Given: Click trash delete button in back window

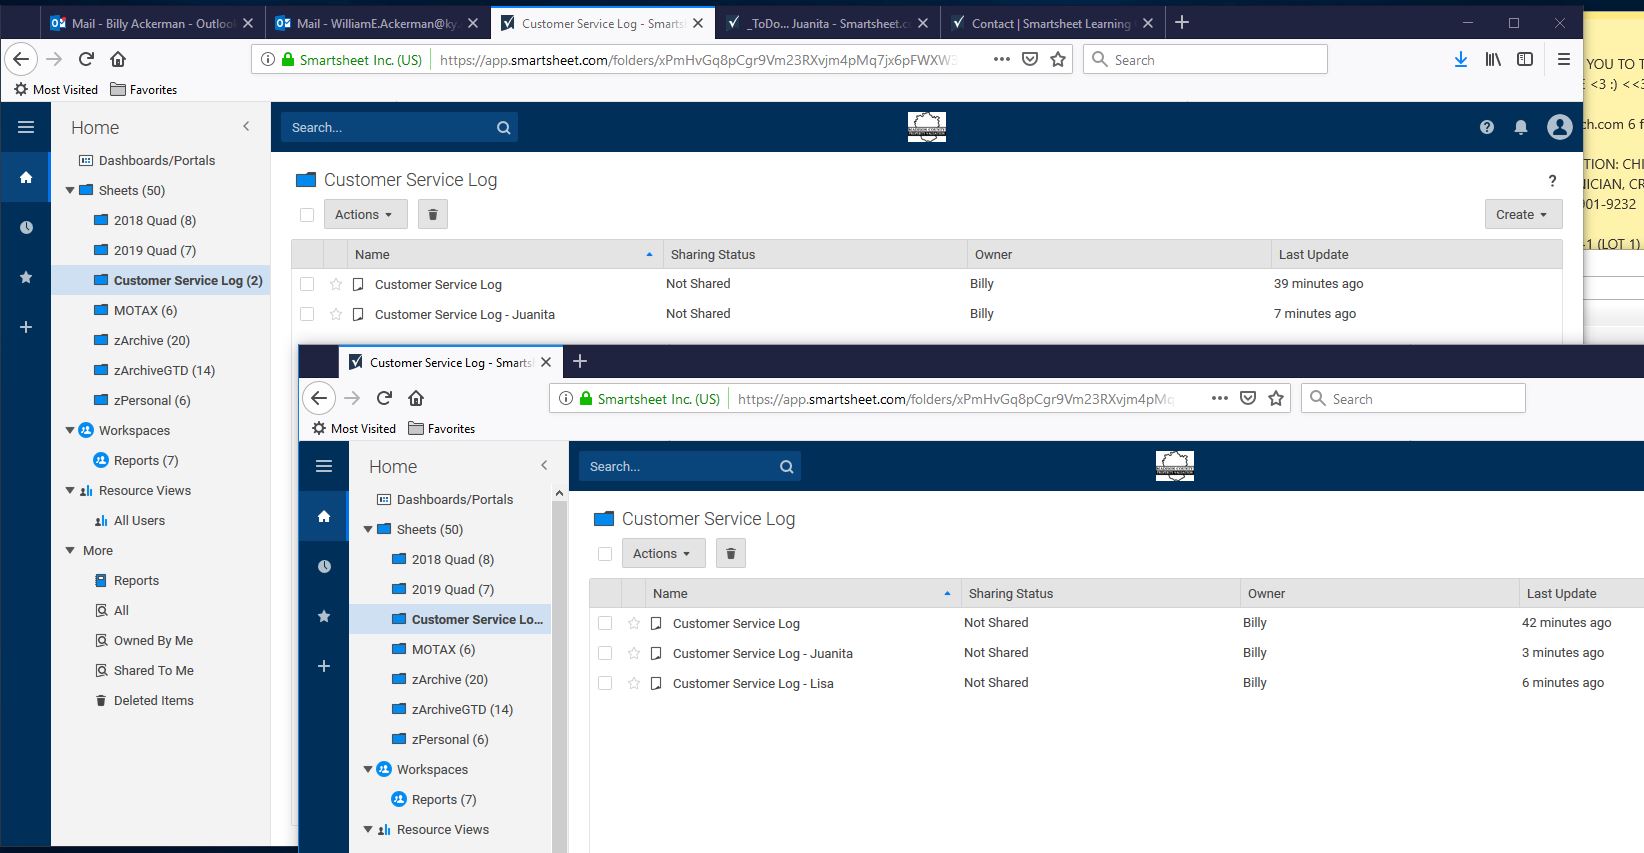Looking at the screenshot, I should (x=432, y=214).
